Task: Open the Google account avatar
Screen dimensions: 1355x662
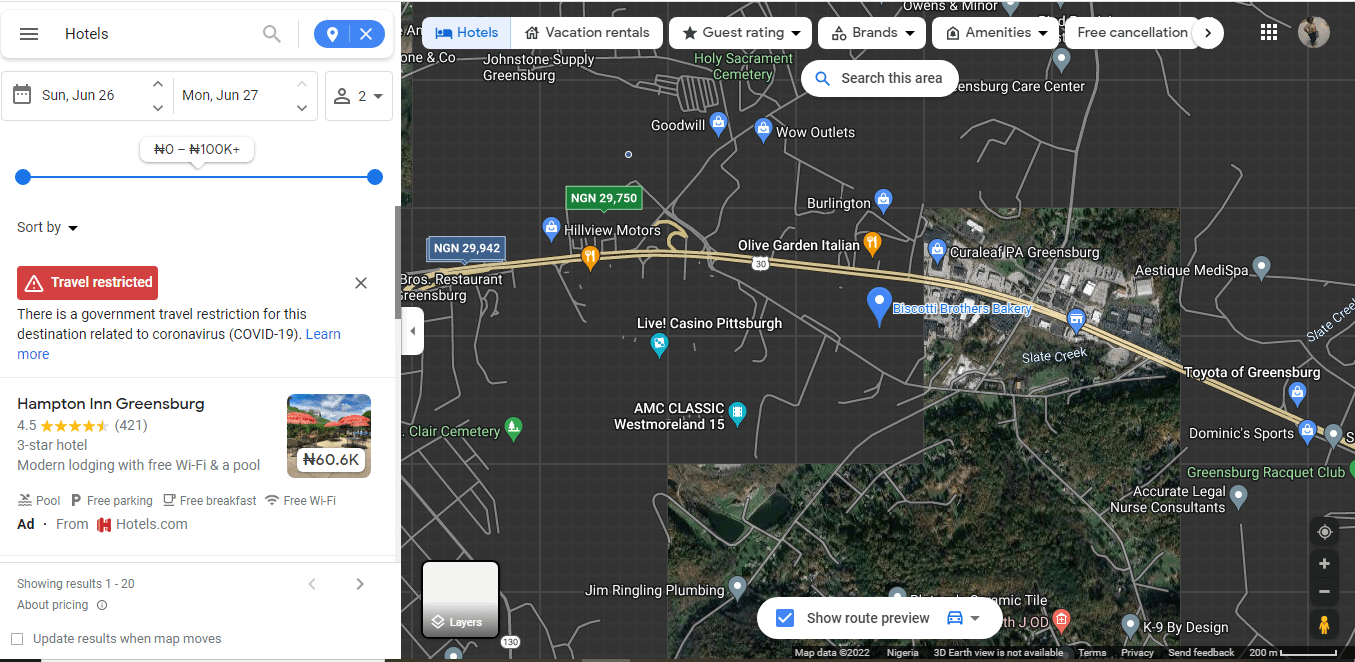Action: [x=1314, y=32]
